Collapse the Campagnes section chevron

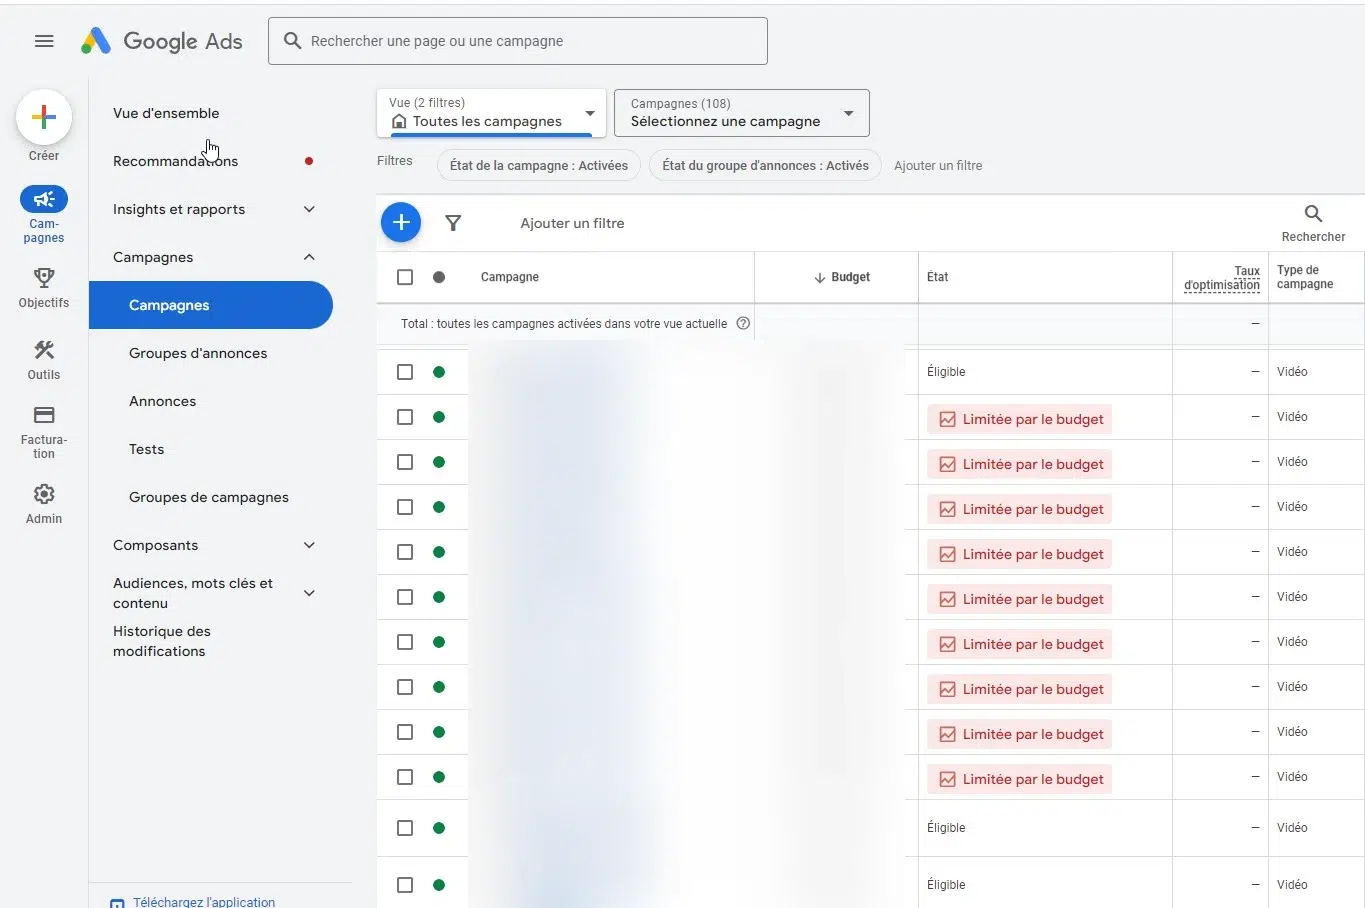pyautogui.click(x=309, y=257)
